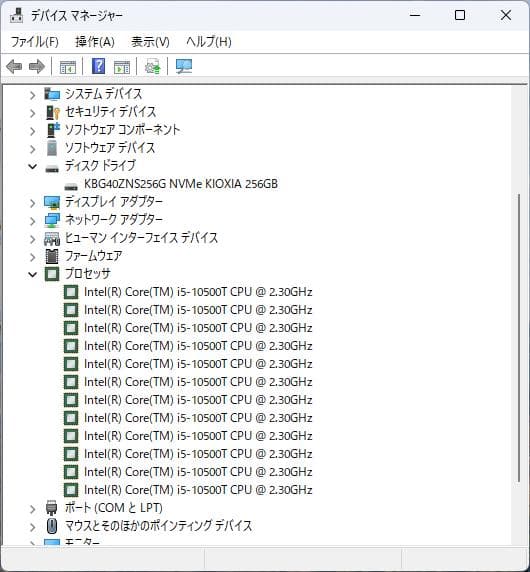Click the ディスク ドライブ drive icon
The height and width of the screenshot is (572, 530).
click(x=52, y=169)
